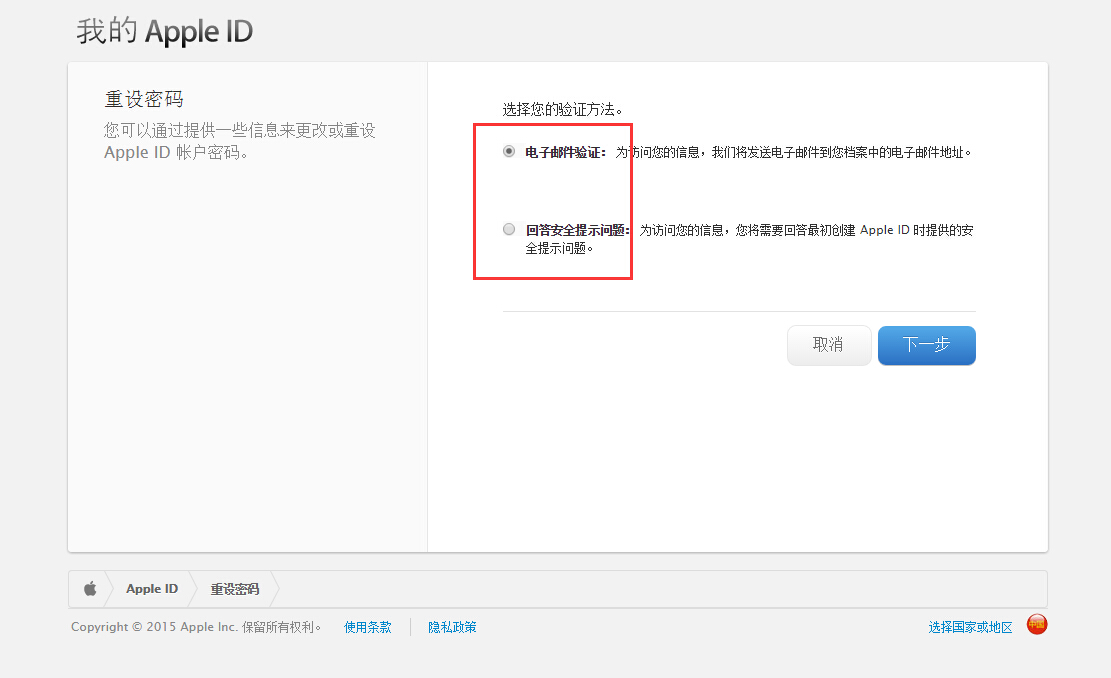The height and width of the screenshot is (678, 1111).
Task: Click the 回答安全提示问题 option label
Action: click(x=577, y=230)
